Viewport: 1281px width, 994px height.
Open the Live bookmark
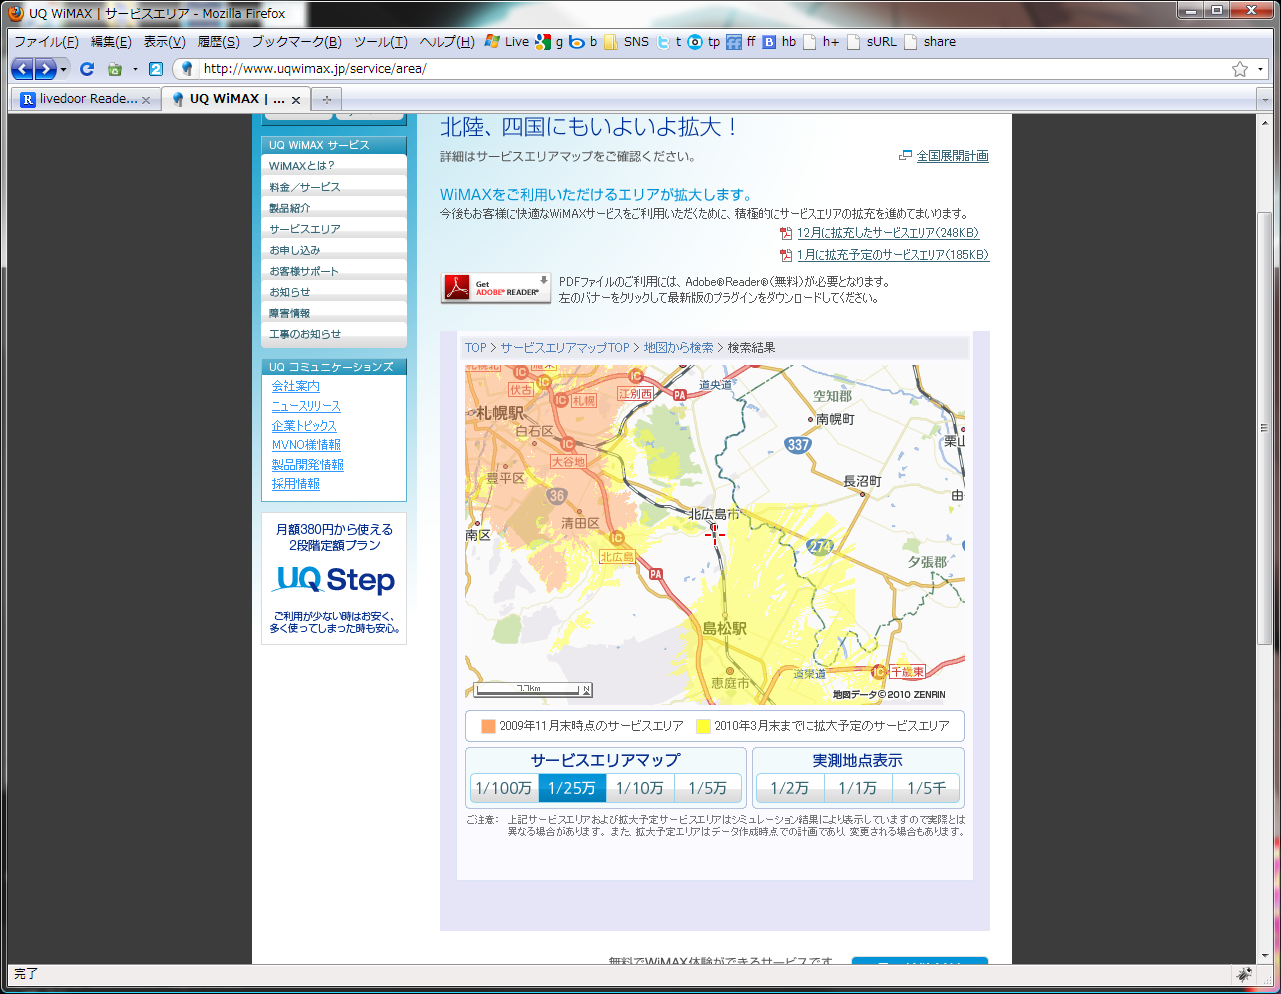point(507,41)
